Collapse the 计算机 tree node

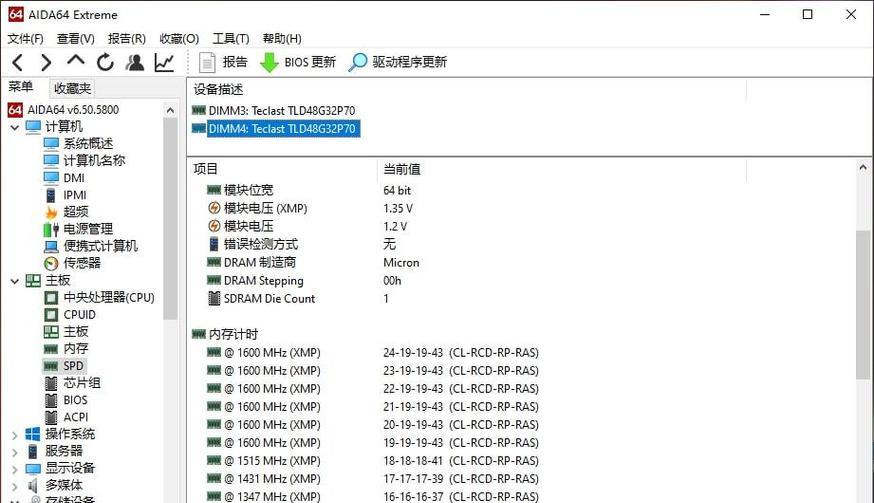pyautogui.click(x=15, y=127)
